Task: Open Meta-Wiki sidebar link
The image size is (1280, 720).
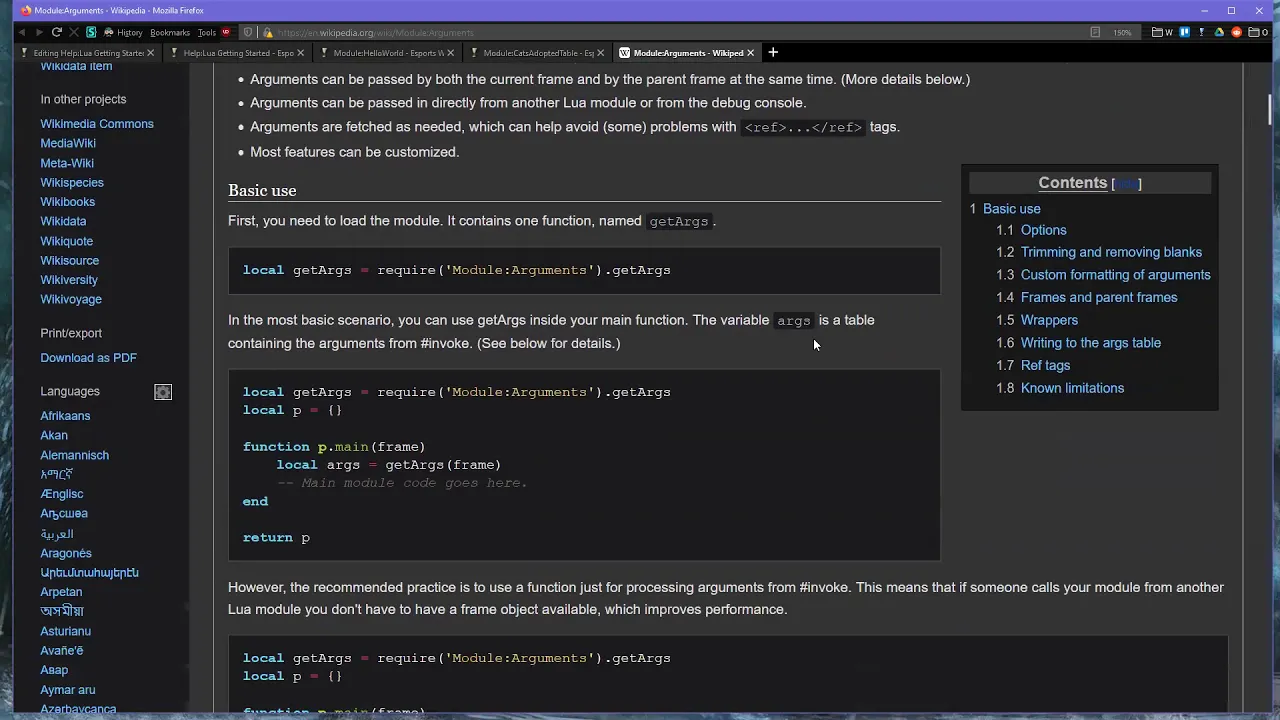Action: (x=67, y=163)
